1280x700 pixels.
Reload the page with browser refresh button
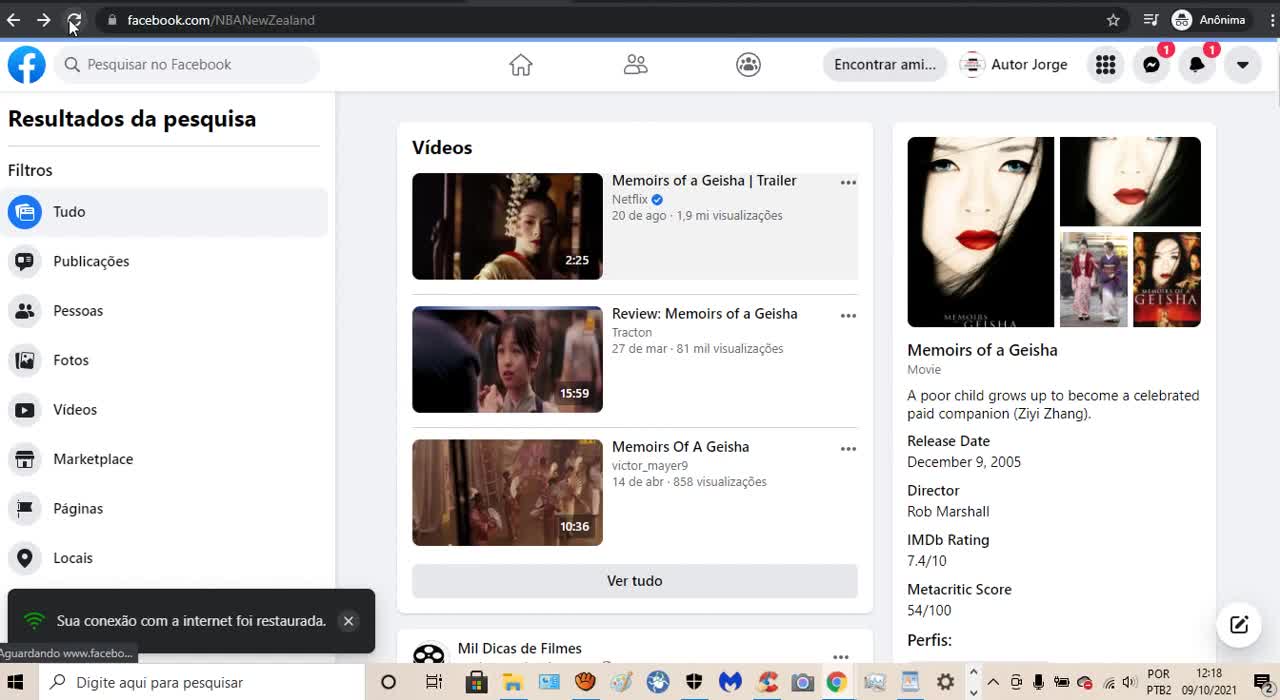click(x=74, y=20)
